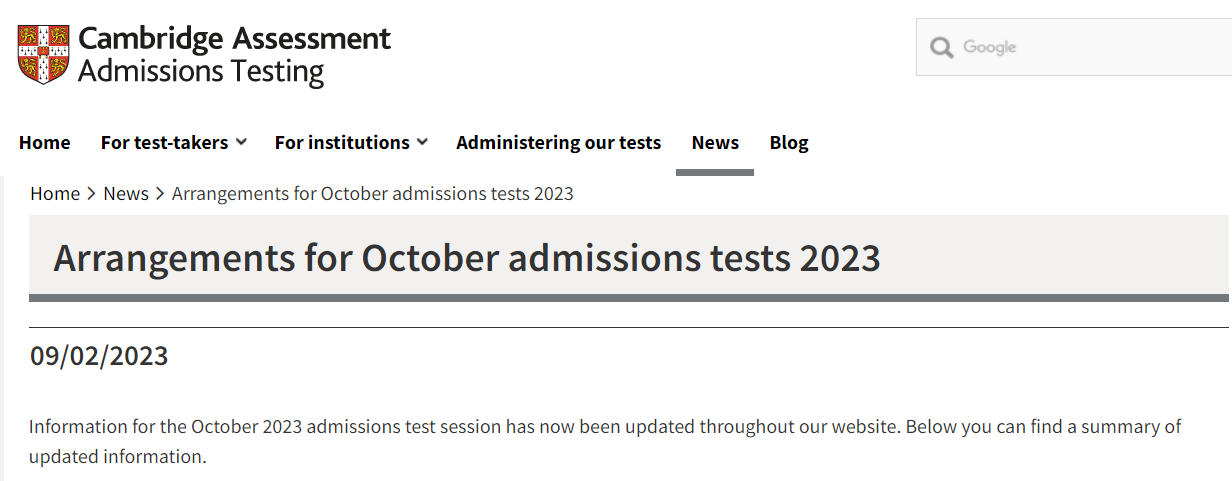Viewport: 1232px width, 481px height.
Task: Open the For test-takers menu label
Action: pos(164,143)
